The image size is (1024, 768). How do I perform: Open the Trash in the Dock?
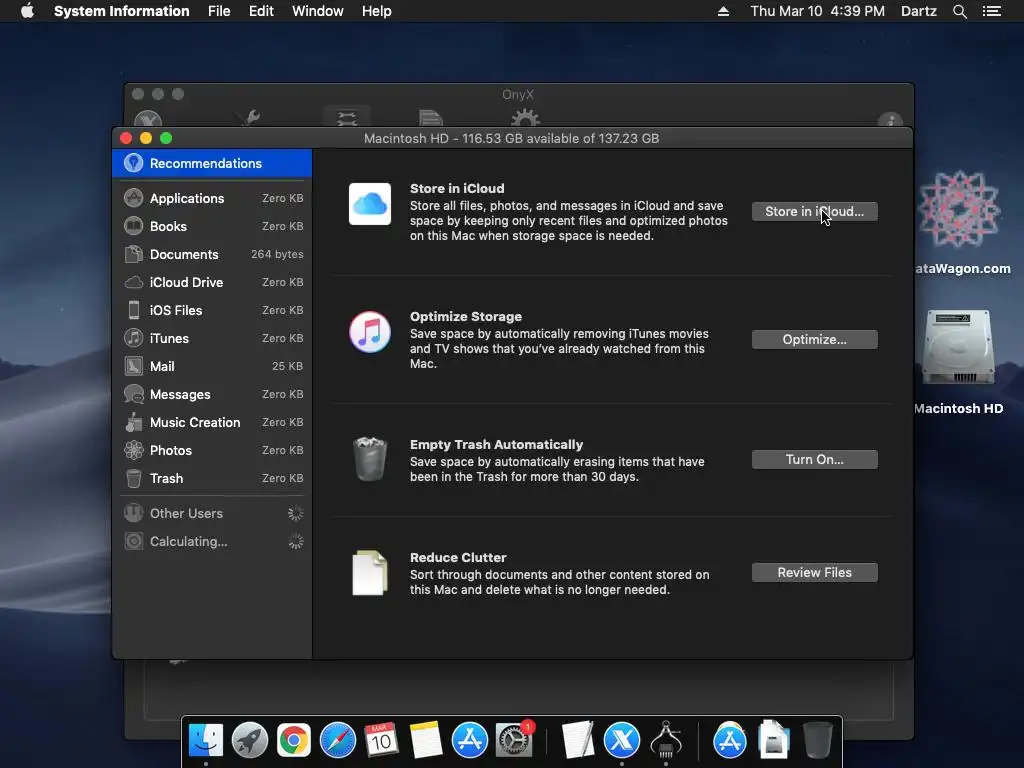click(818, 741)
